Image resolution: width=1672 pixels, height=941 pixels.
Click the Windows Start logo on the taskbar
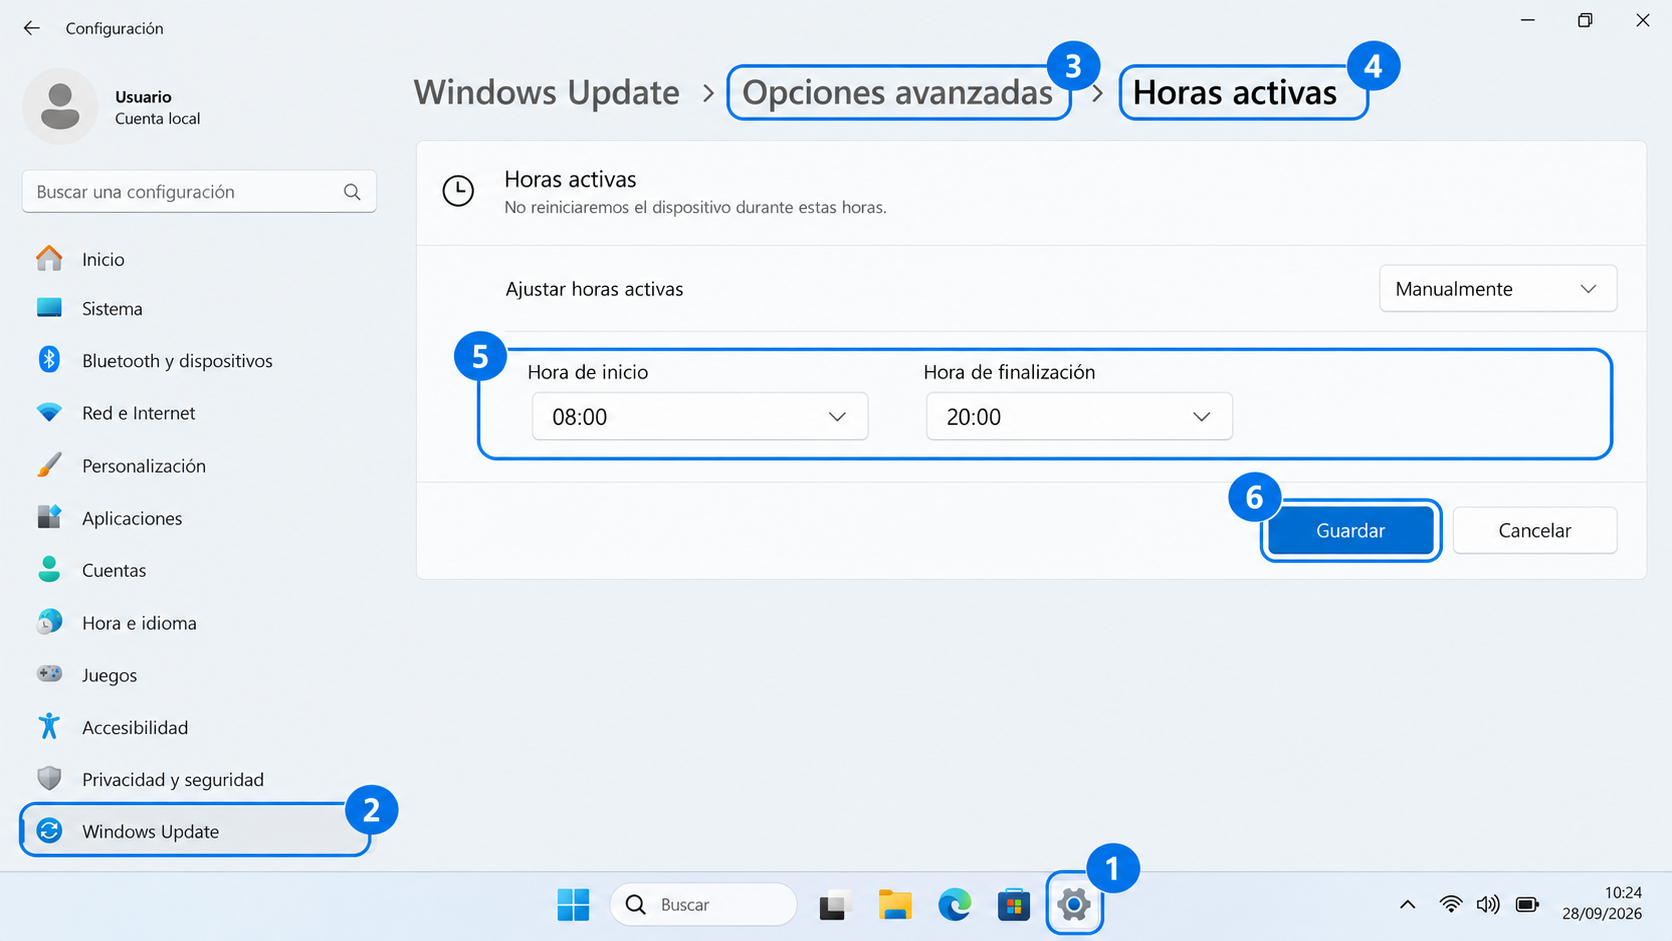(x=573, y=905)
